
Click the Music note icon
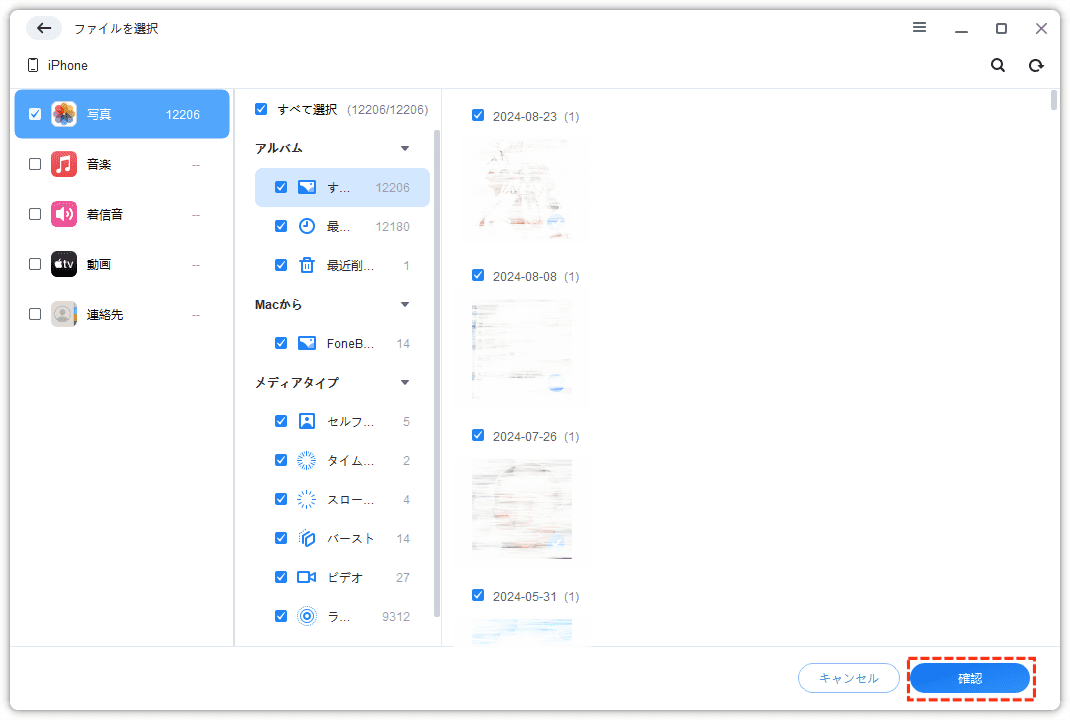pyautogui.click(x=64, y=164)
